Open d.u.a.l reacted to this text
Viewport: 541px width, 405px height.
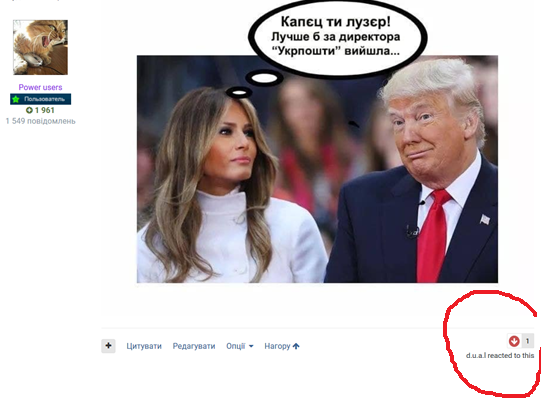pos(500,356)
